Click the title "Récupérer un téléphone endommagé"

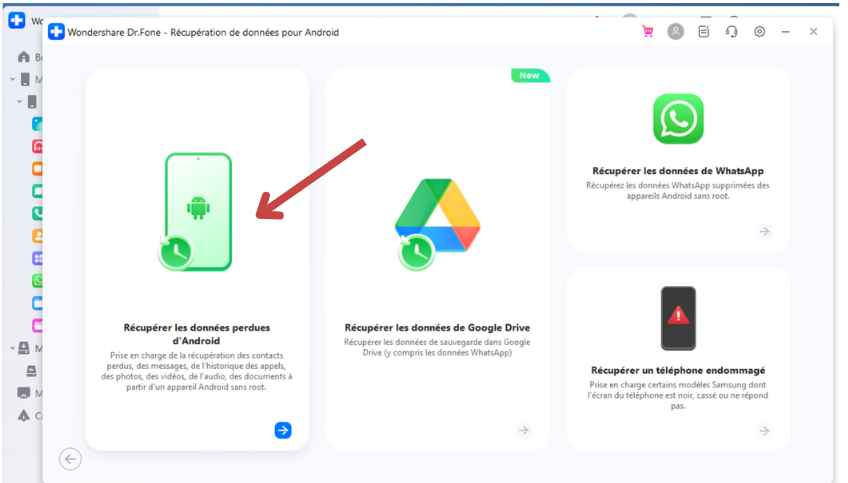[x=678, y=370]
